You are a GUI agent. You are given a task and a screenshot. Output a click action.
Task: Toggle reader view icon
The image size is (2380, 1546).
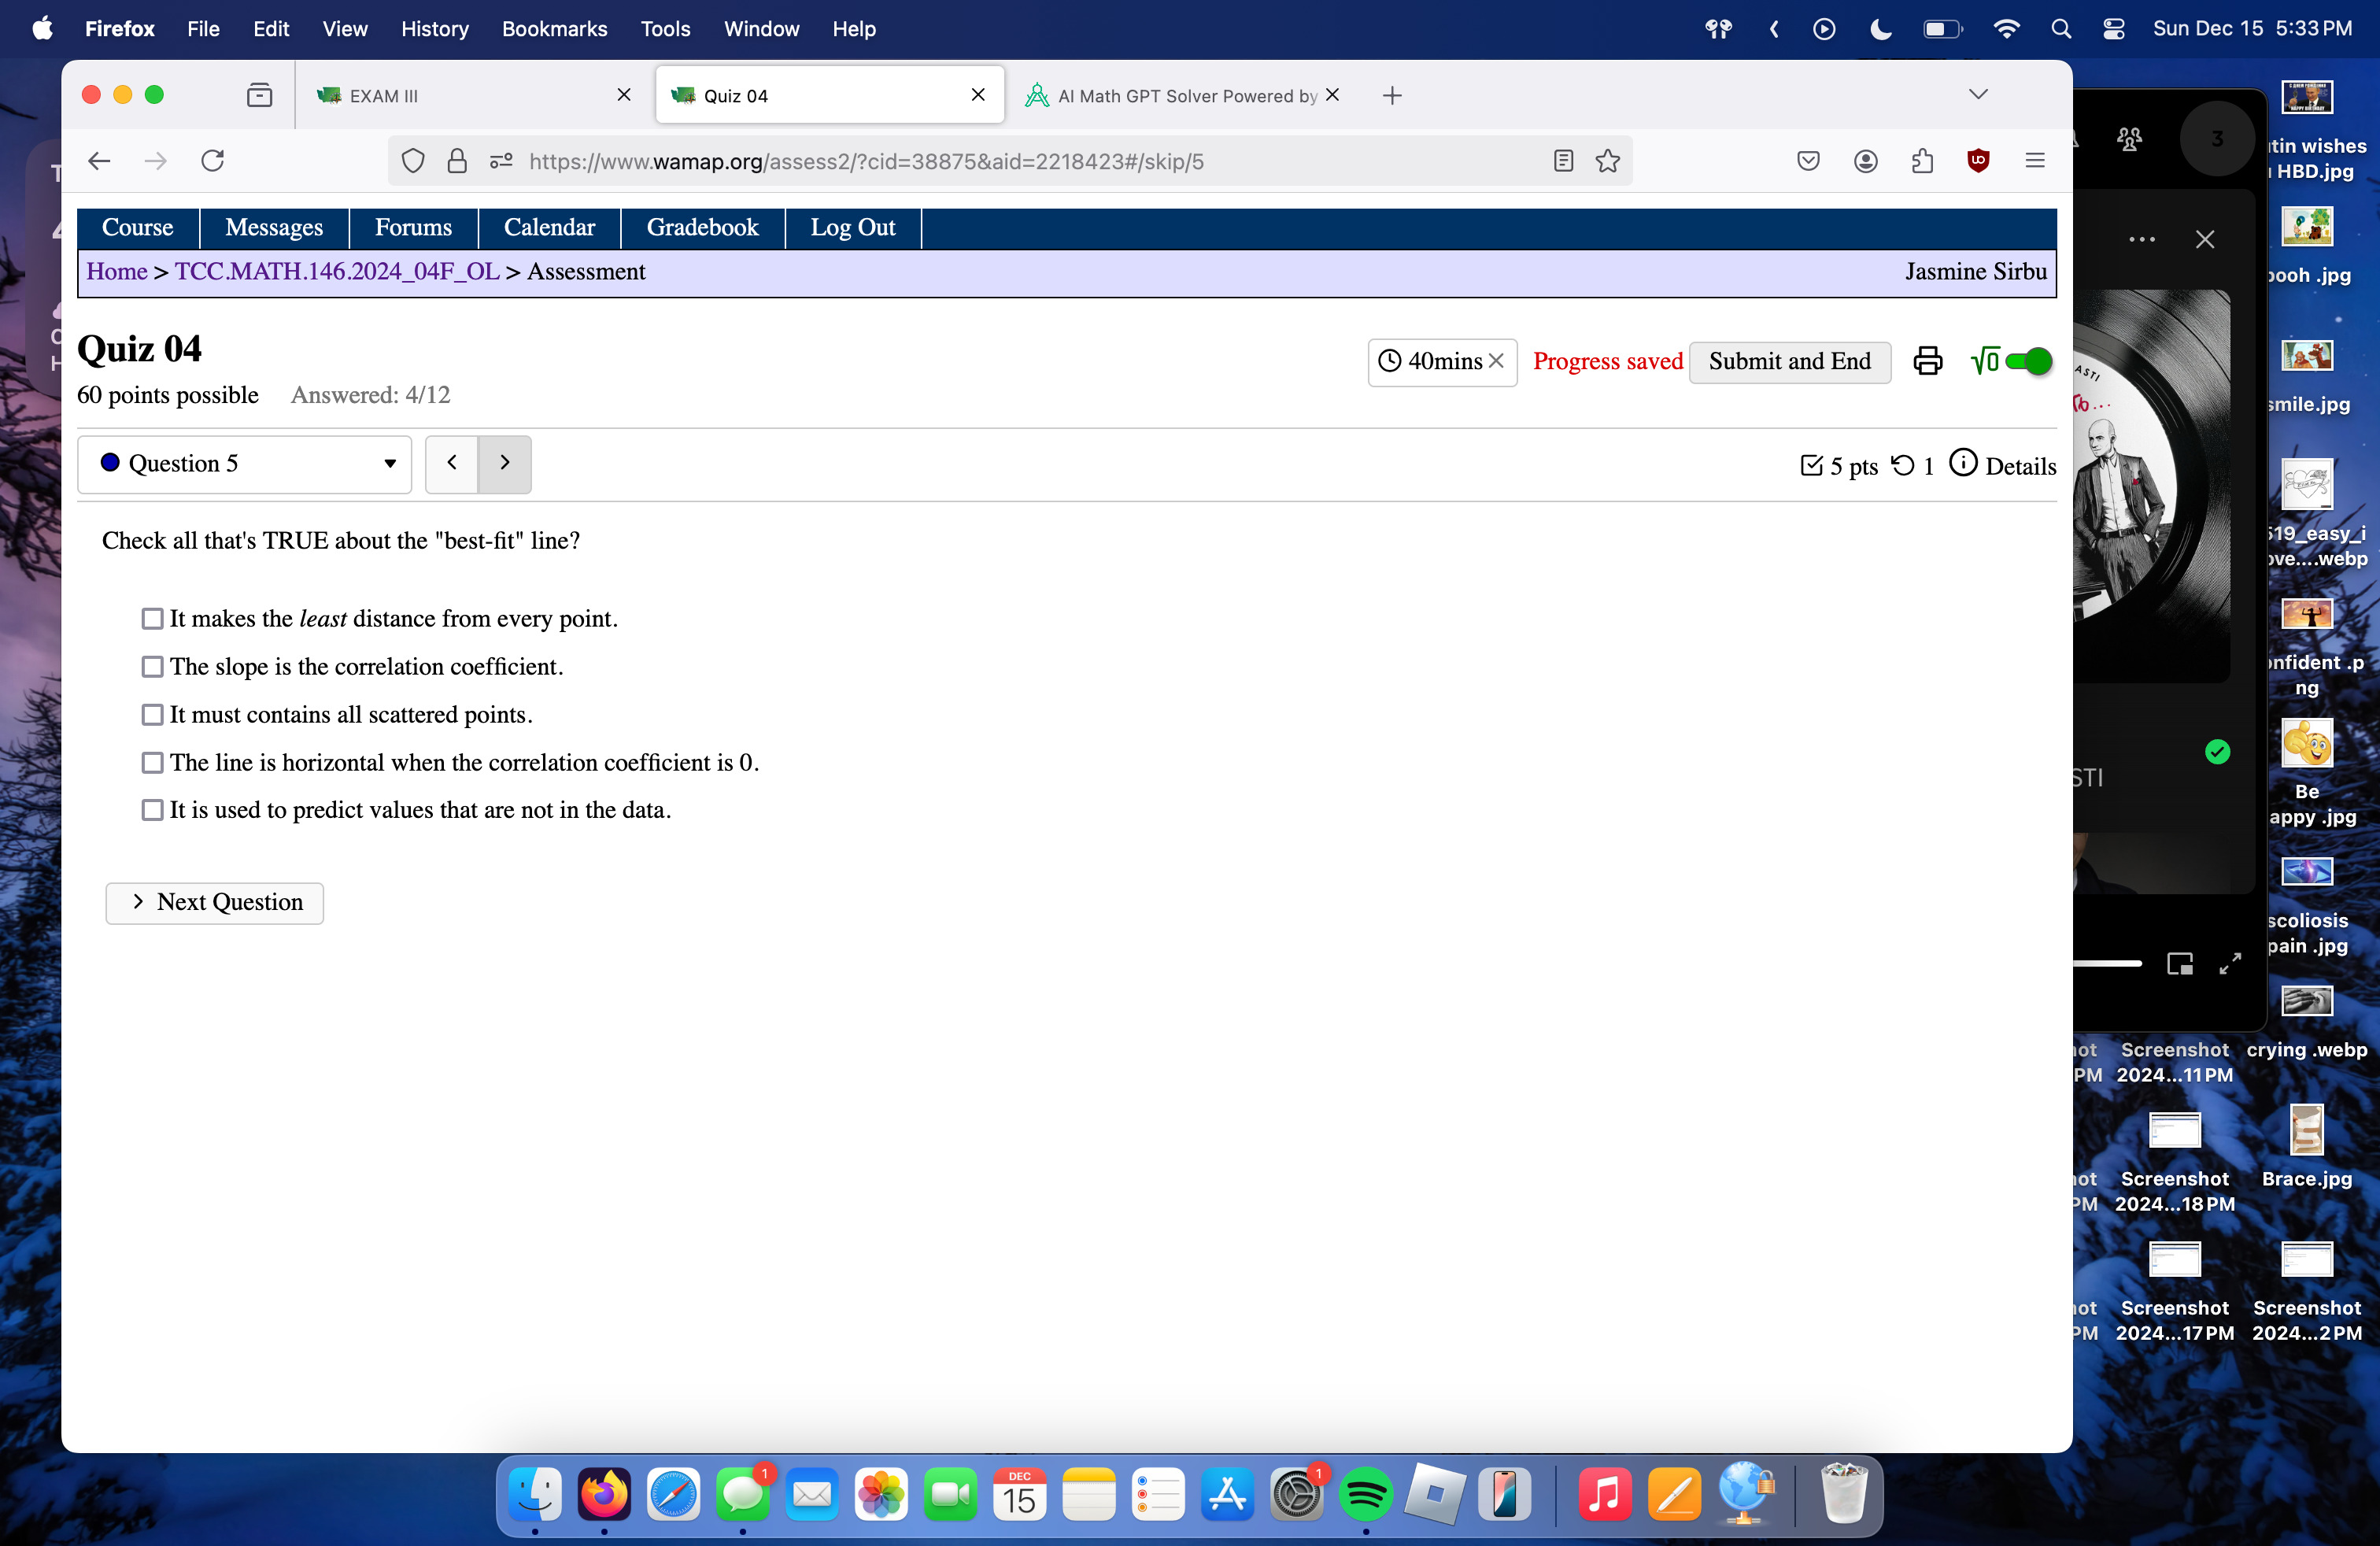(1563, 161)
